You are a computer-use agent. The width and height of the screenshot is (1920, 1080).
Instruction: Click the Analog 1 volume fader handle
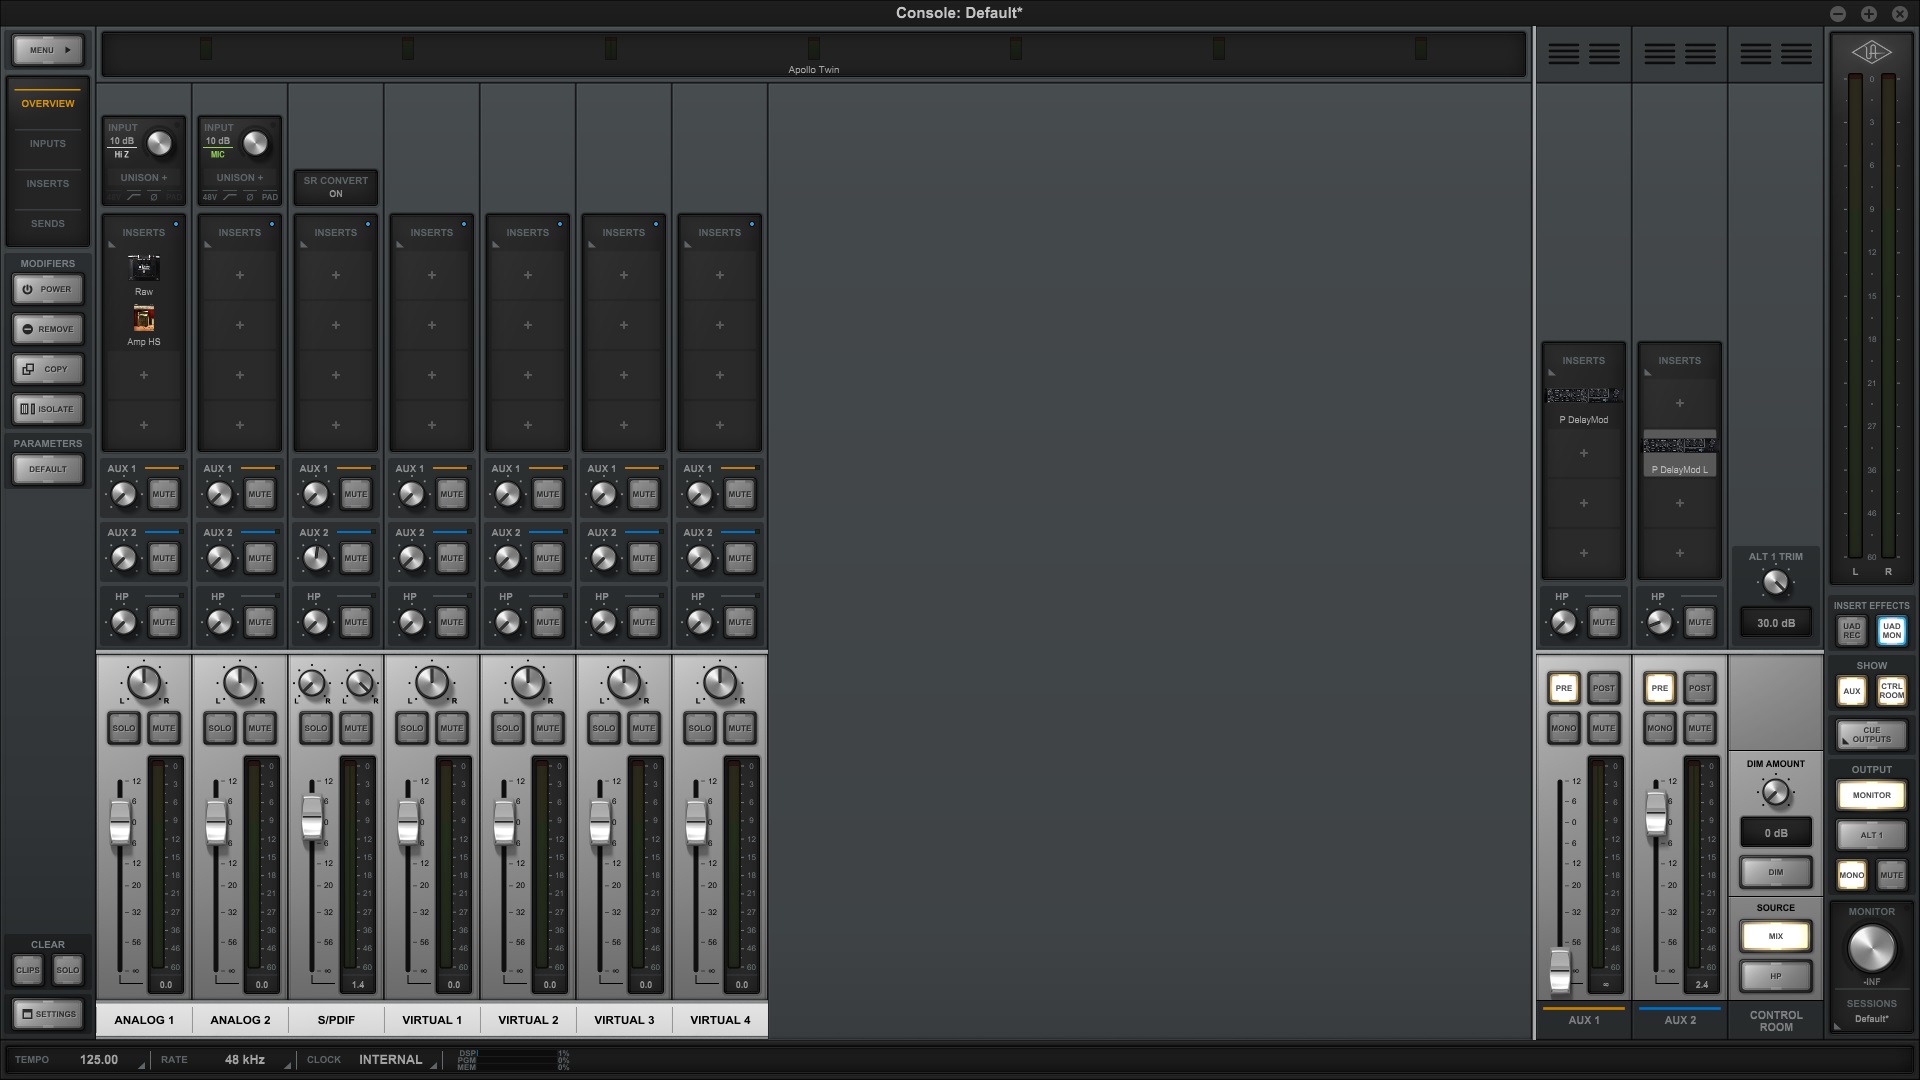pyautogui.click(x=120, y=822)
